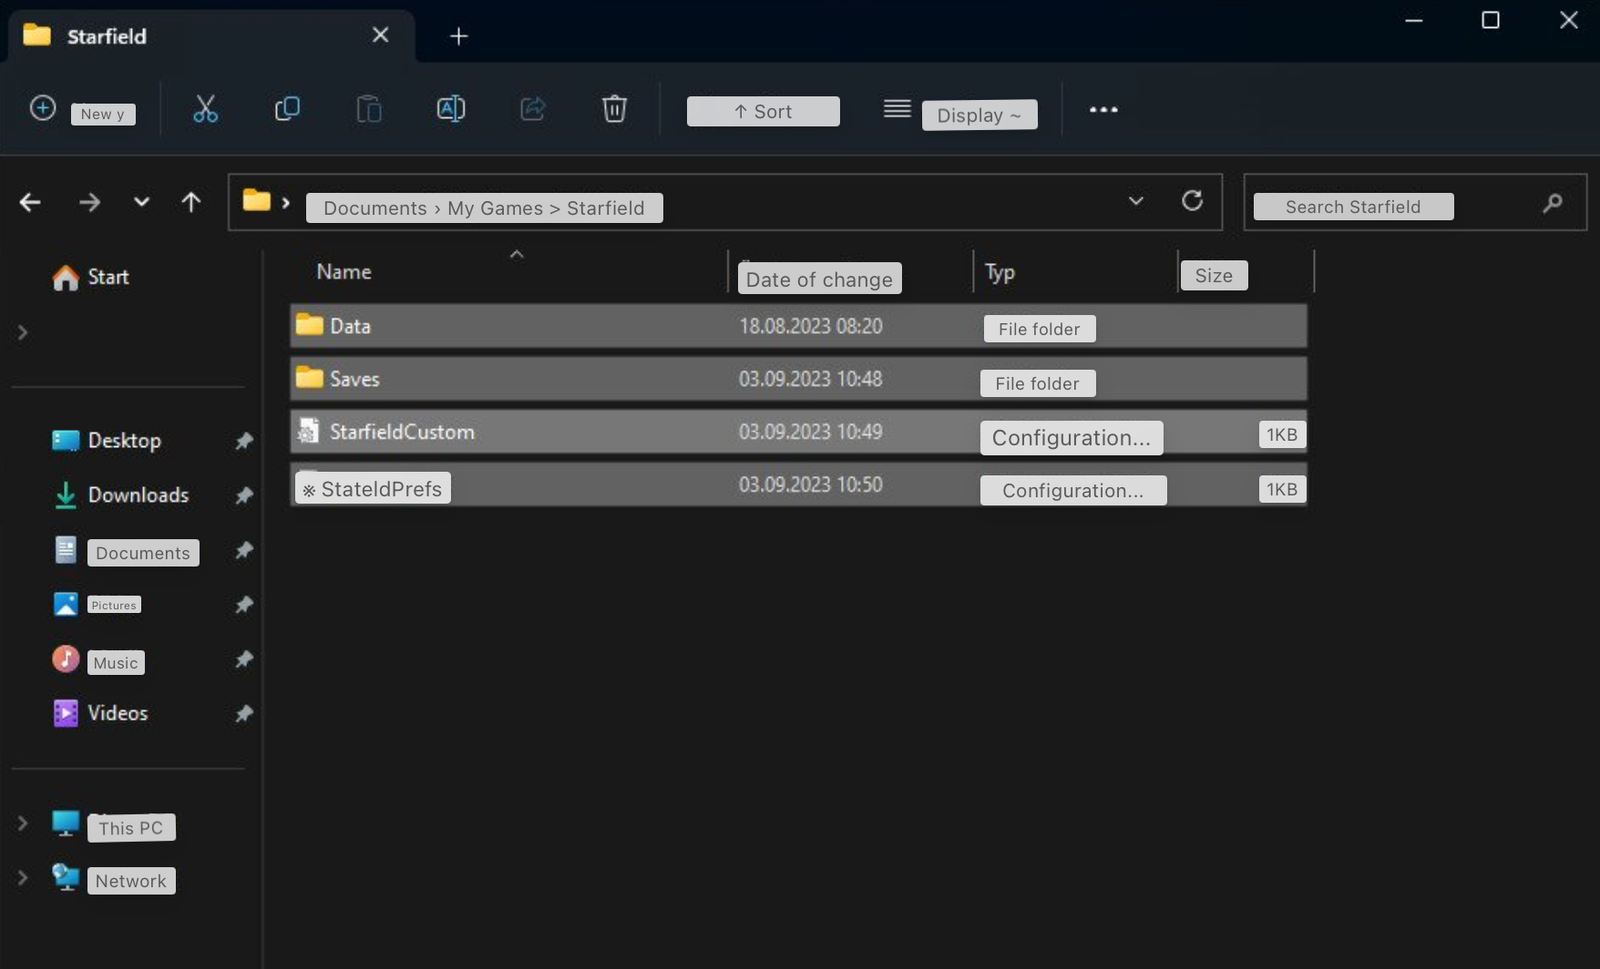Sort by the Name column header

coord(344,272)
